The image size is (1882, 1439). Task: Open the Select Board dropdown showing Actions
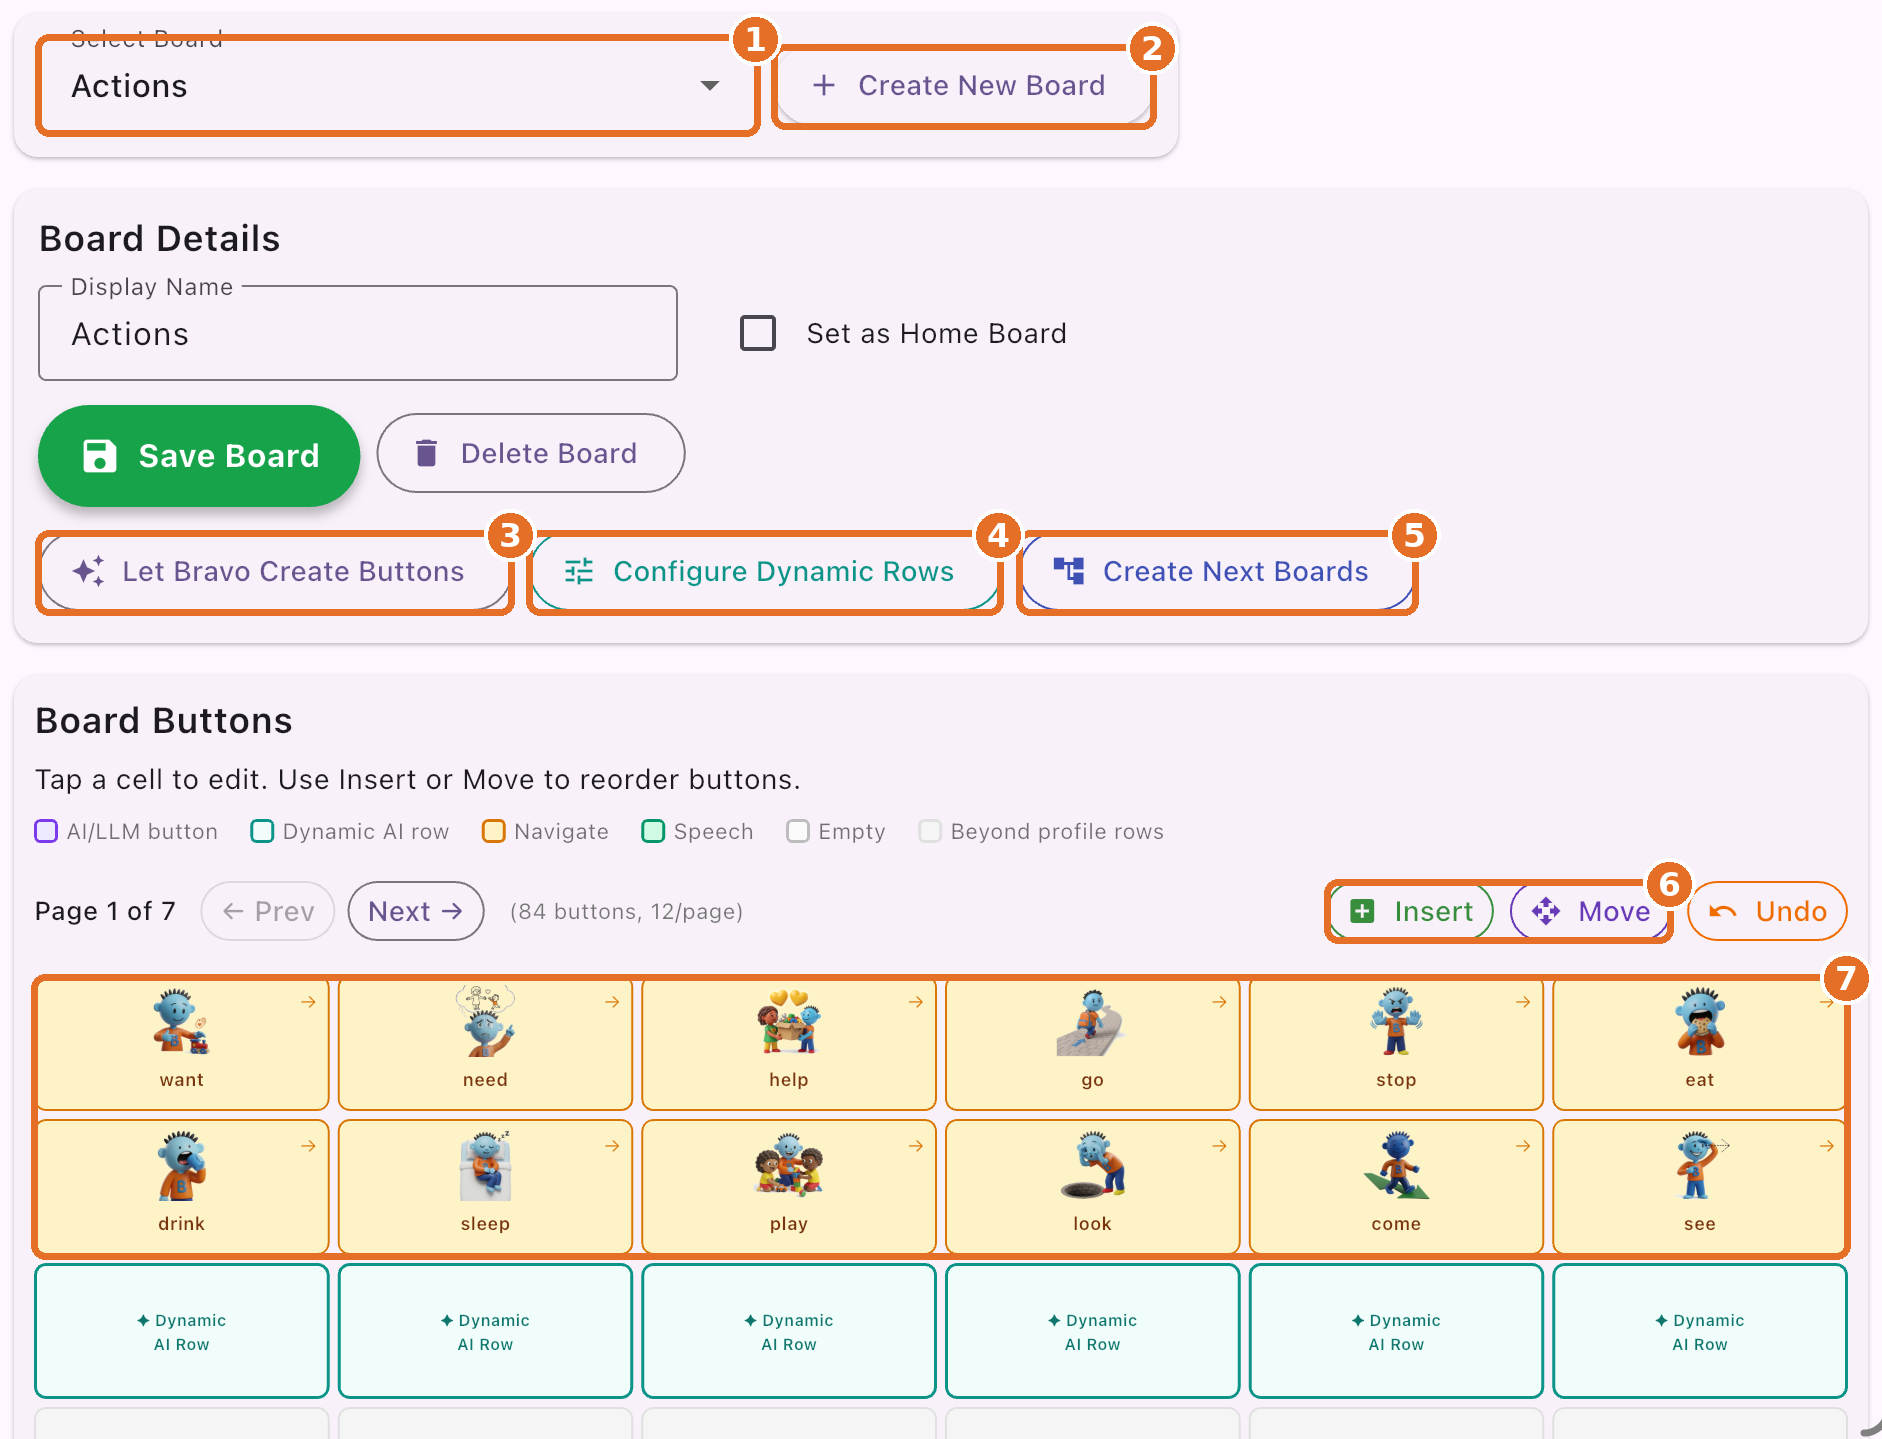pos(397,86)
